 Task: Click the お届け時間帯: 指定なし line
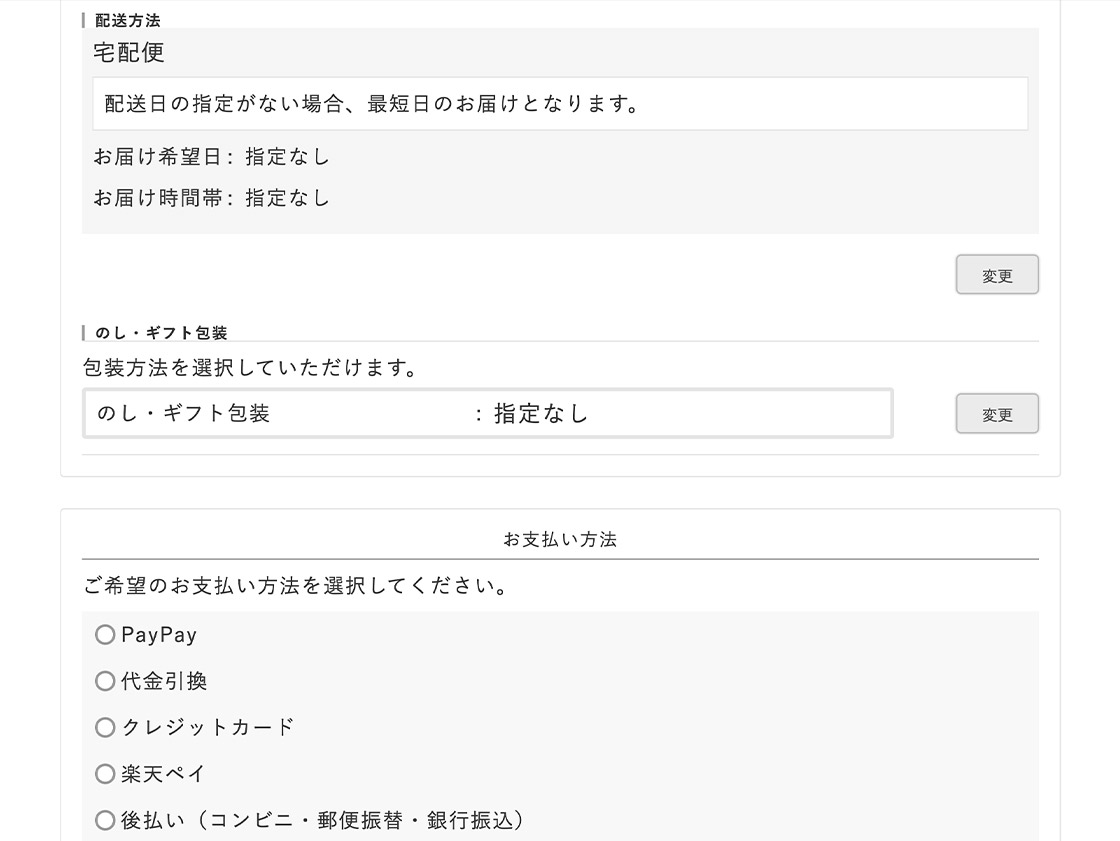tap(211, 198)
